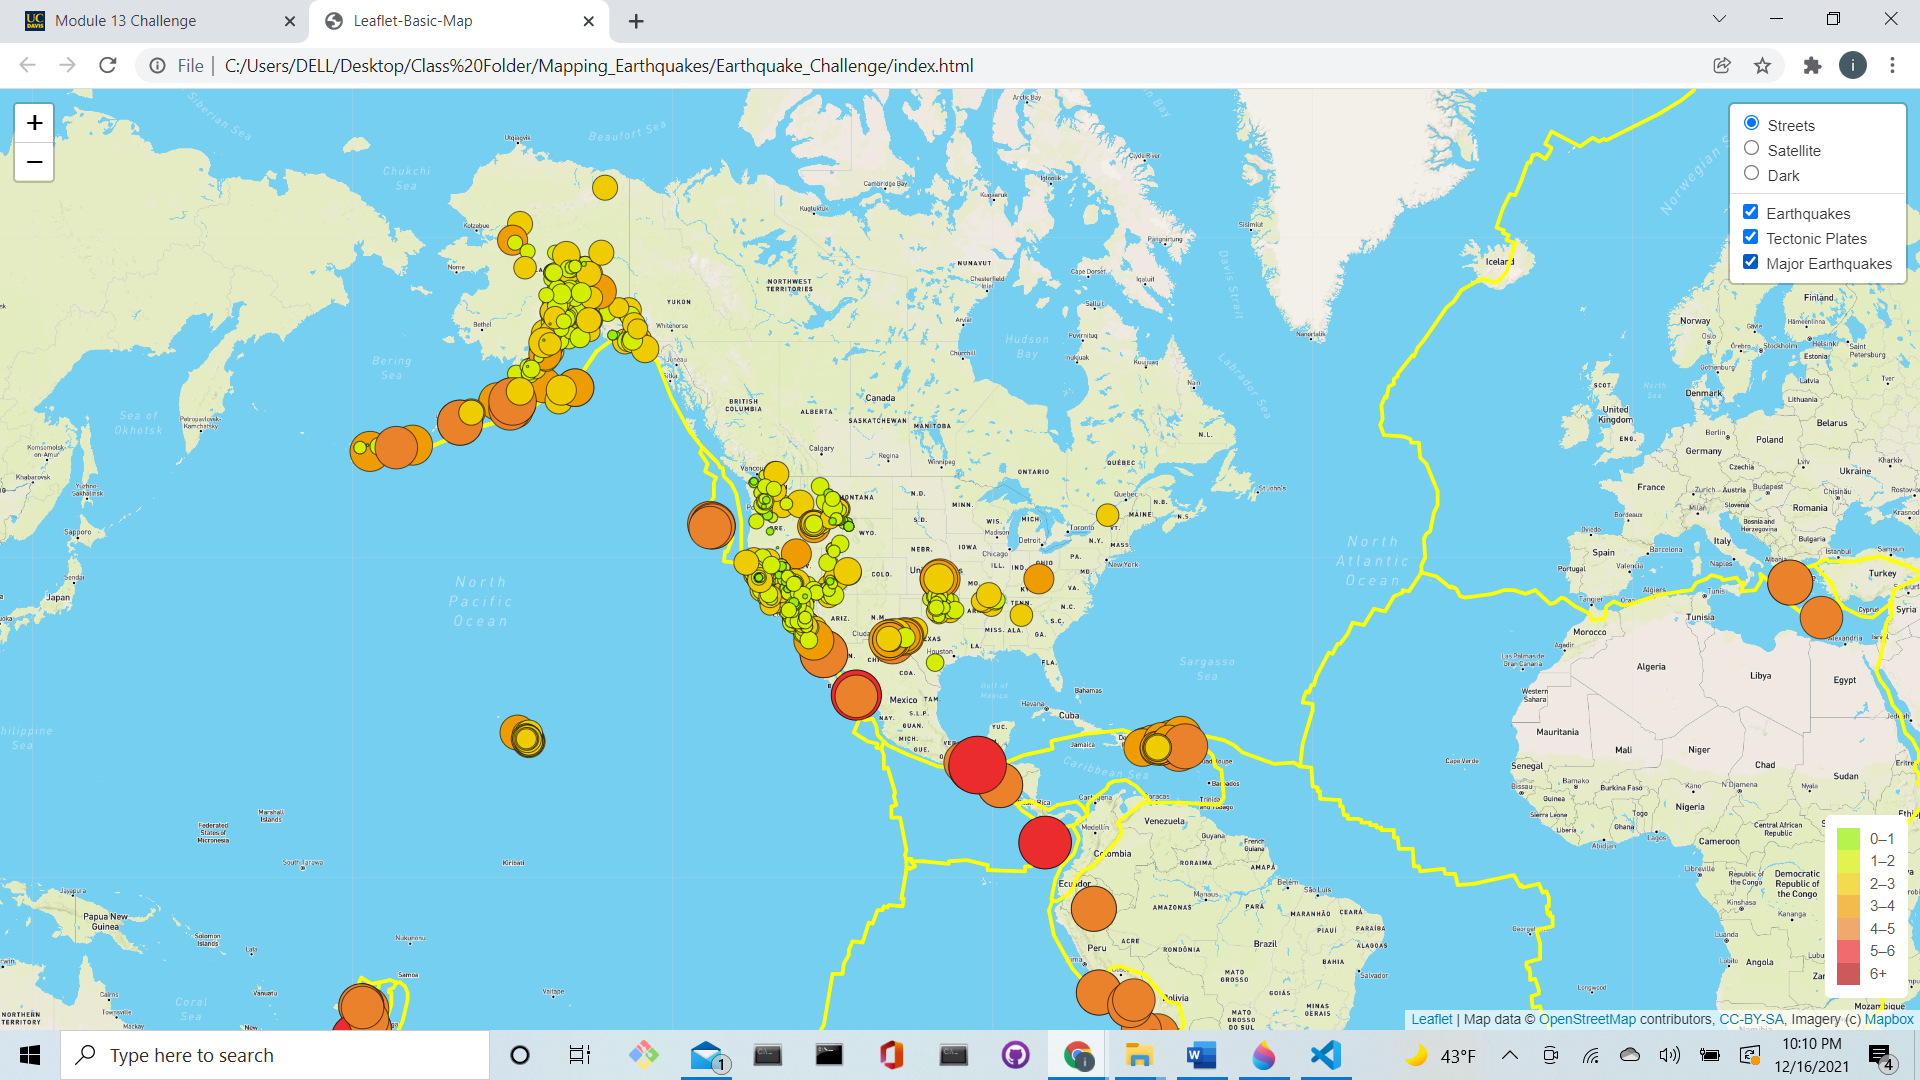Screen dimensions: 1920x1080
Task: Uncheck the Earthquakes overlay
Action: point(1751,211)
